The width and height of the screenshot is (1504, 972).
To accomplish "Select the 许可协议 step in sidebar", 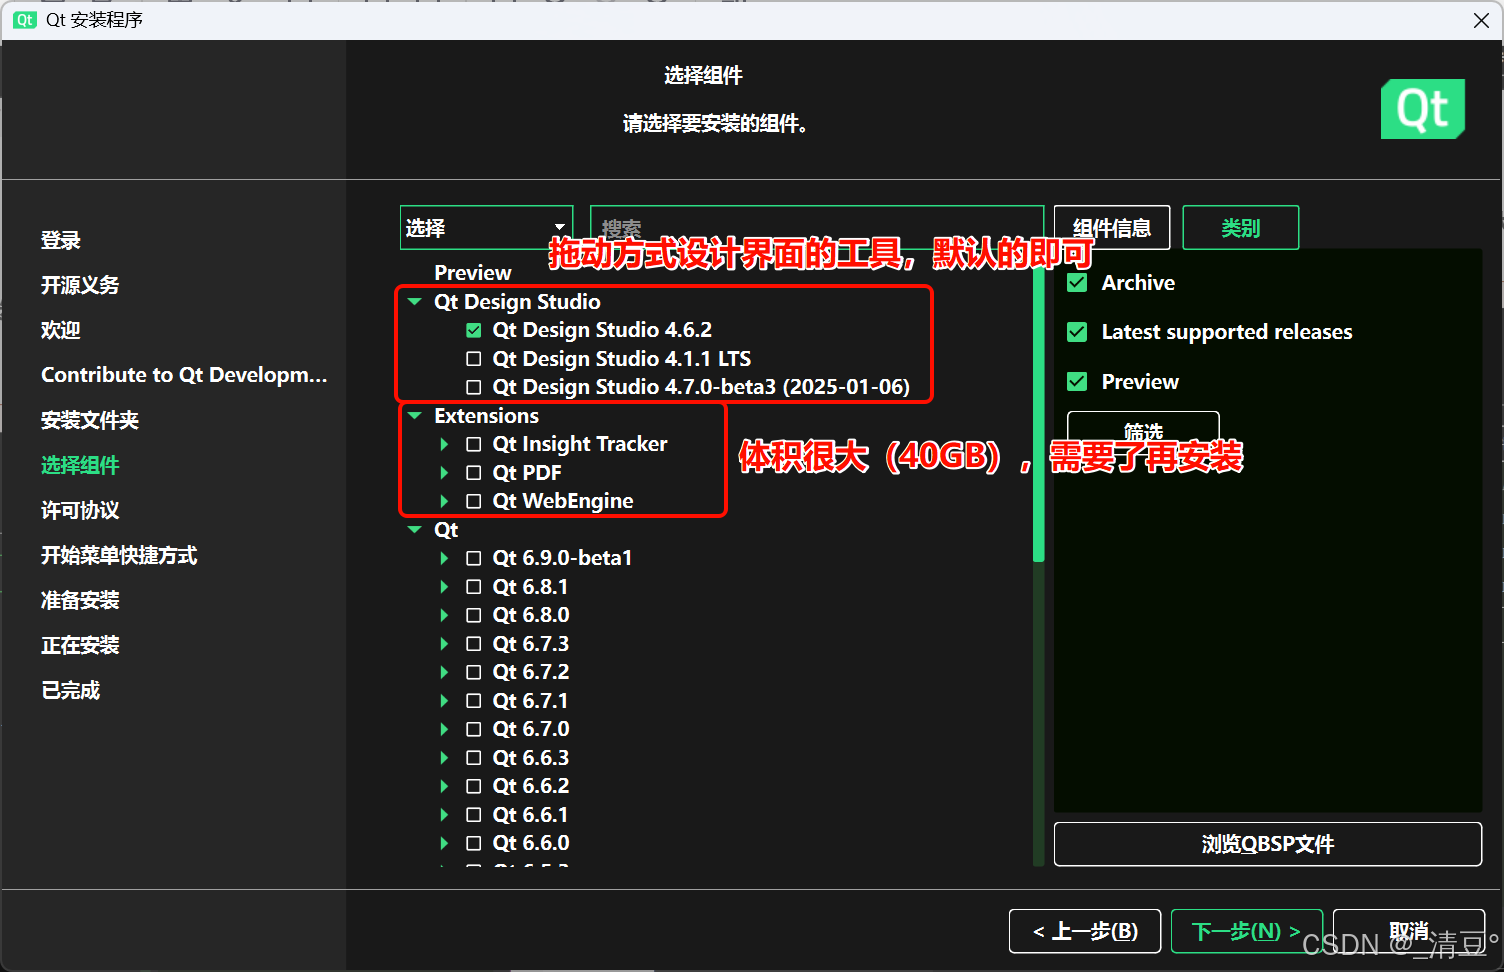I will pyautogui.click(x=80, y=510).
